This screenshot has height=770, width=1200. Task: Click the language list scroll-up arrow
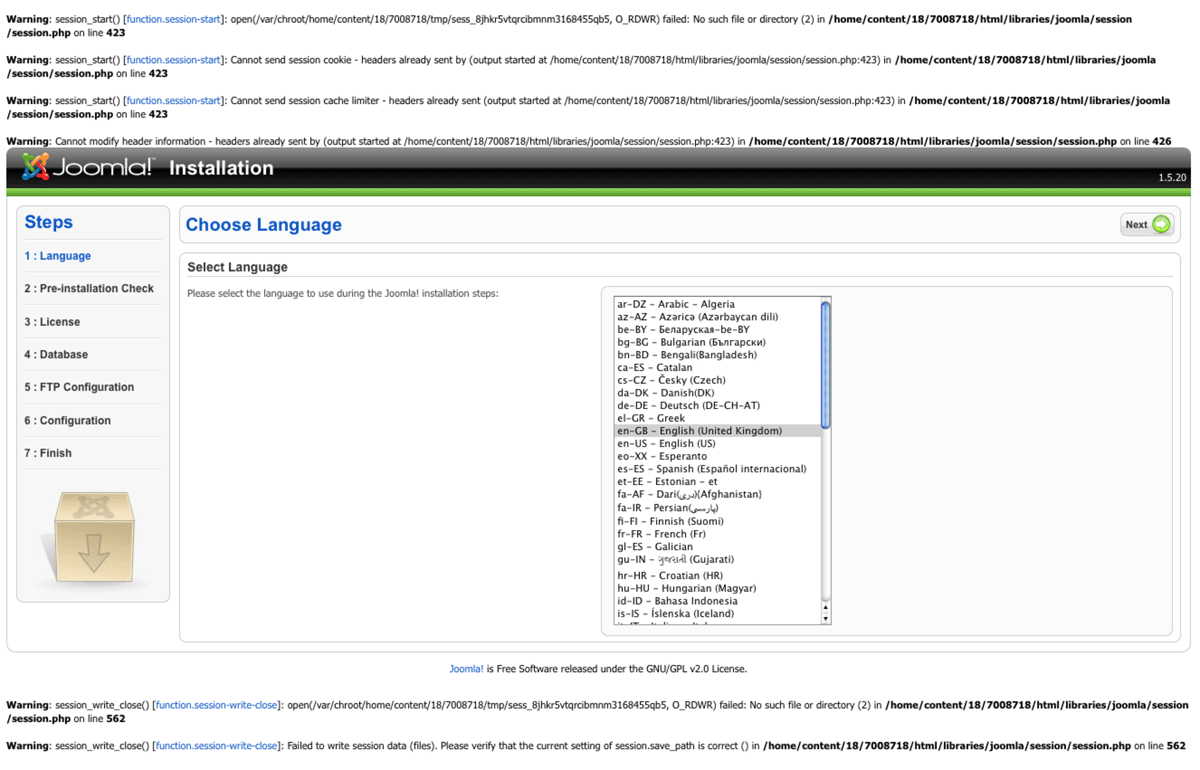[x=825, y=606]
